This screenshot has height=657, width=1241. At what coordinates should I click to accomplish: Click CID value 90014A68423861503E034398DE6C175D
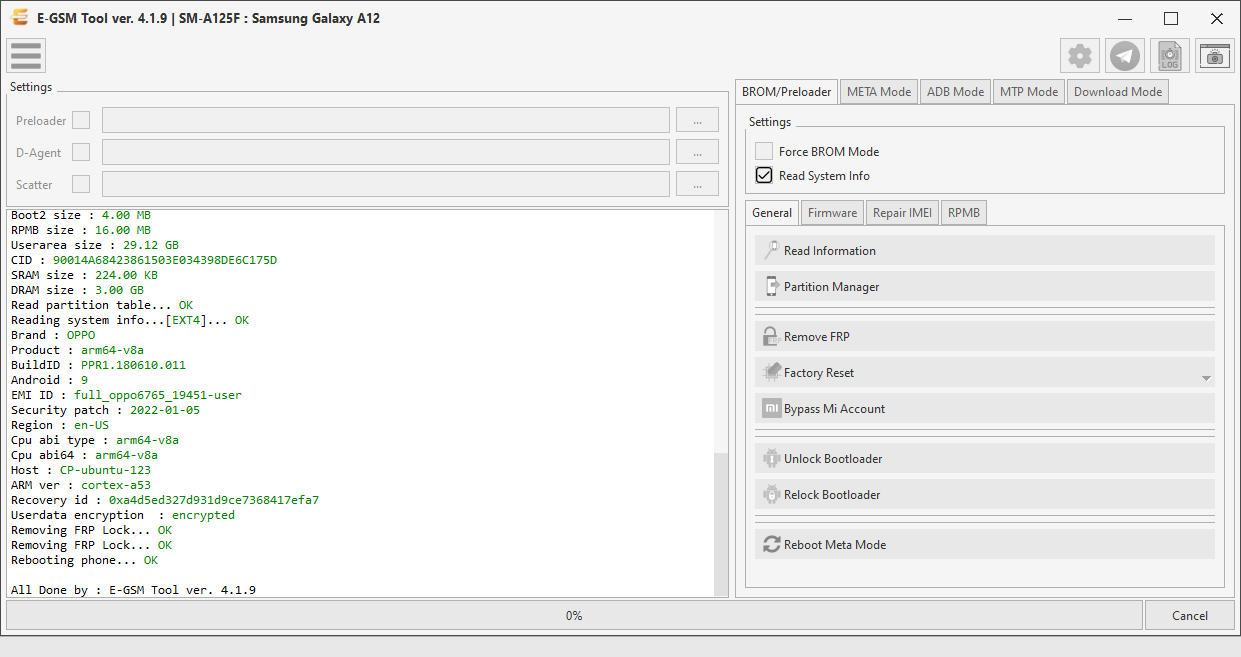(165, 260)
